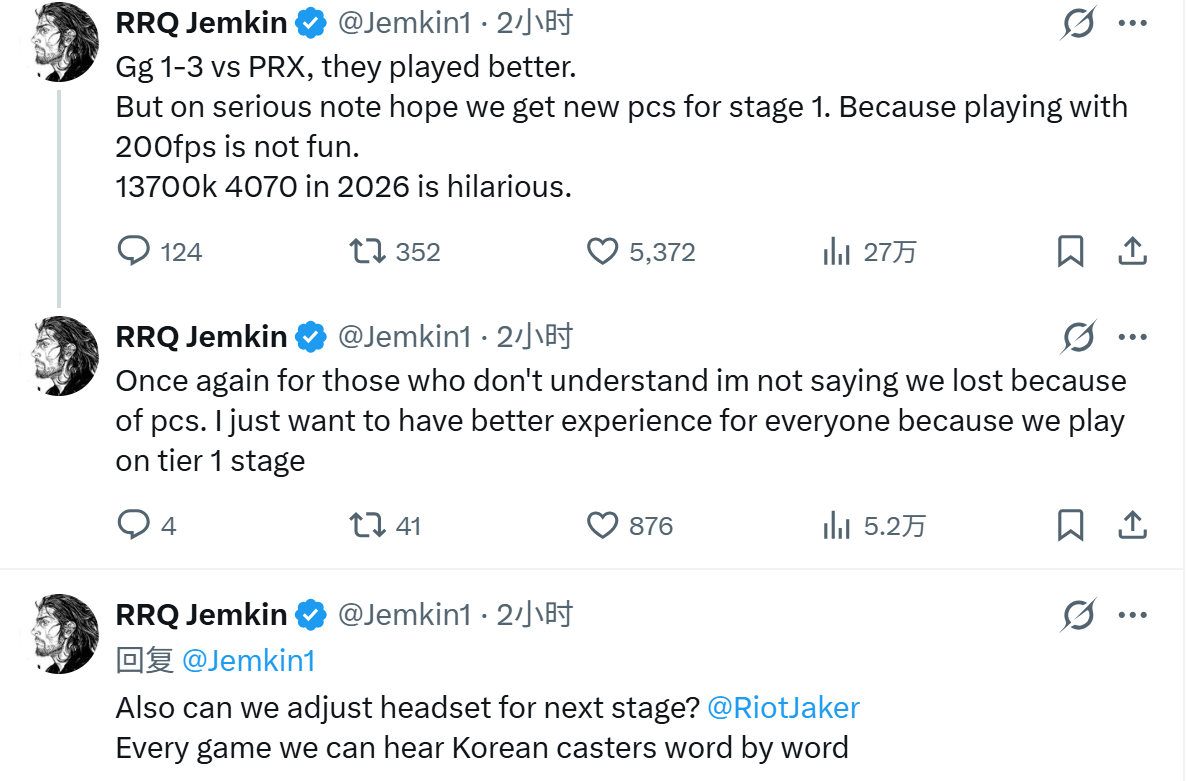Screen dimensions: 1186x781
Task: Open RRQ Jemkin avatar on first tweet
Action: tap(66, 42)
